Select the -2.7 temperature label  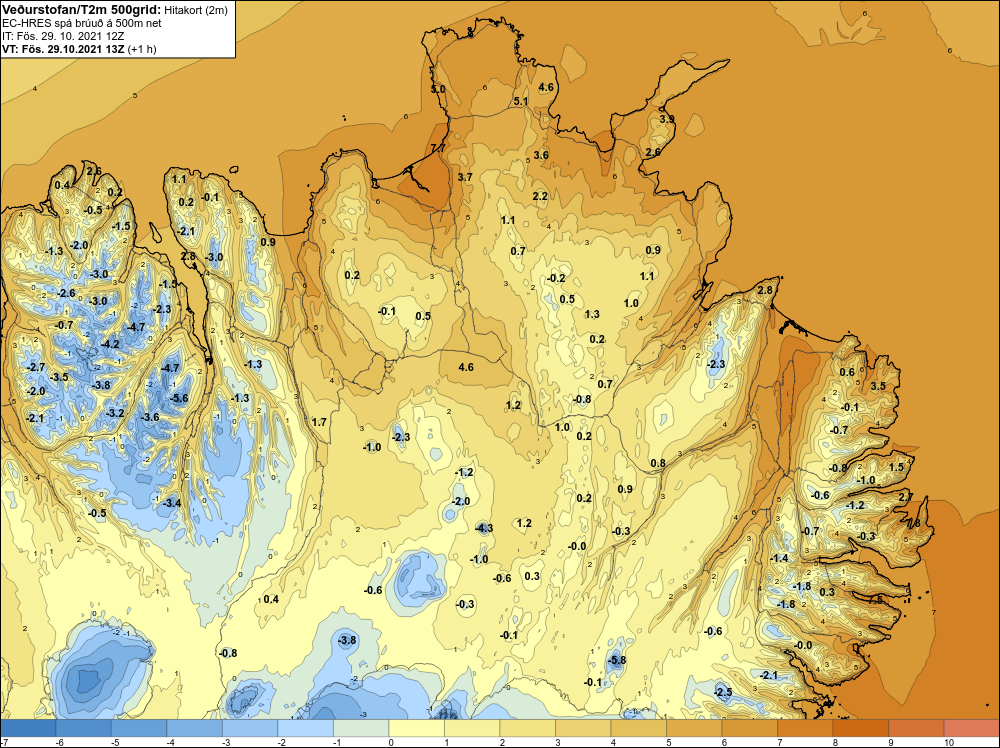pyautogui.click(x=36, y=367)
